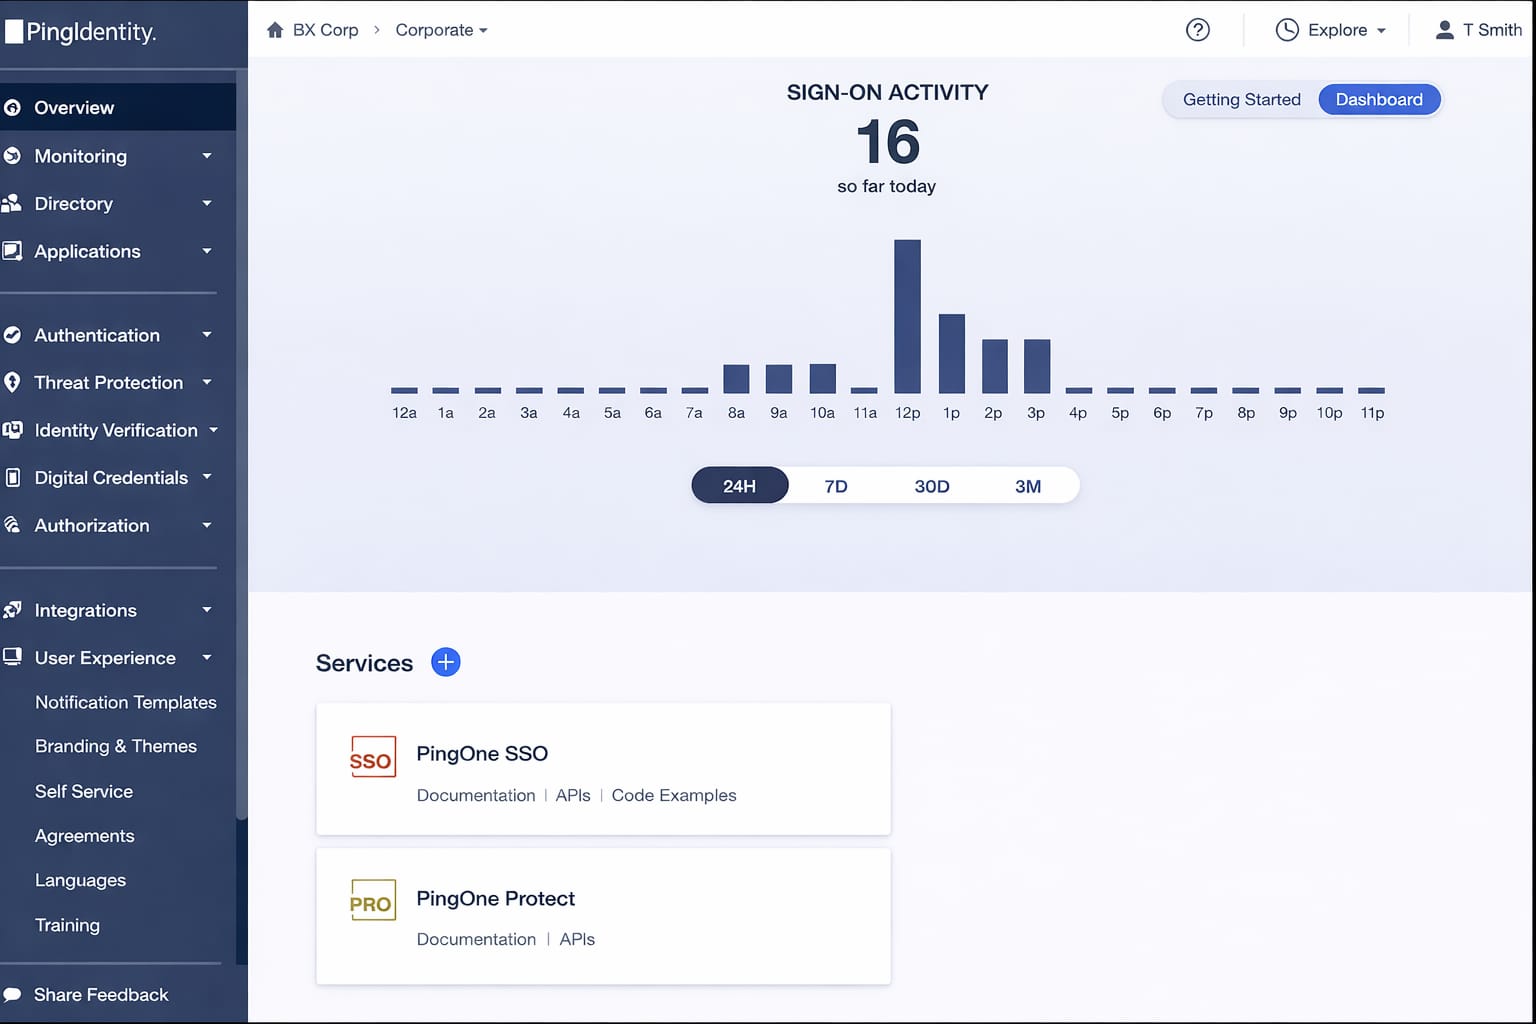Click the Applications sidebar icon

click(x=12, y=251)
